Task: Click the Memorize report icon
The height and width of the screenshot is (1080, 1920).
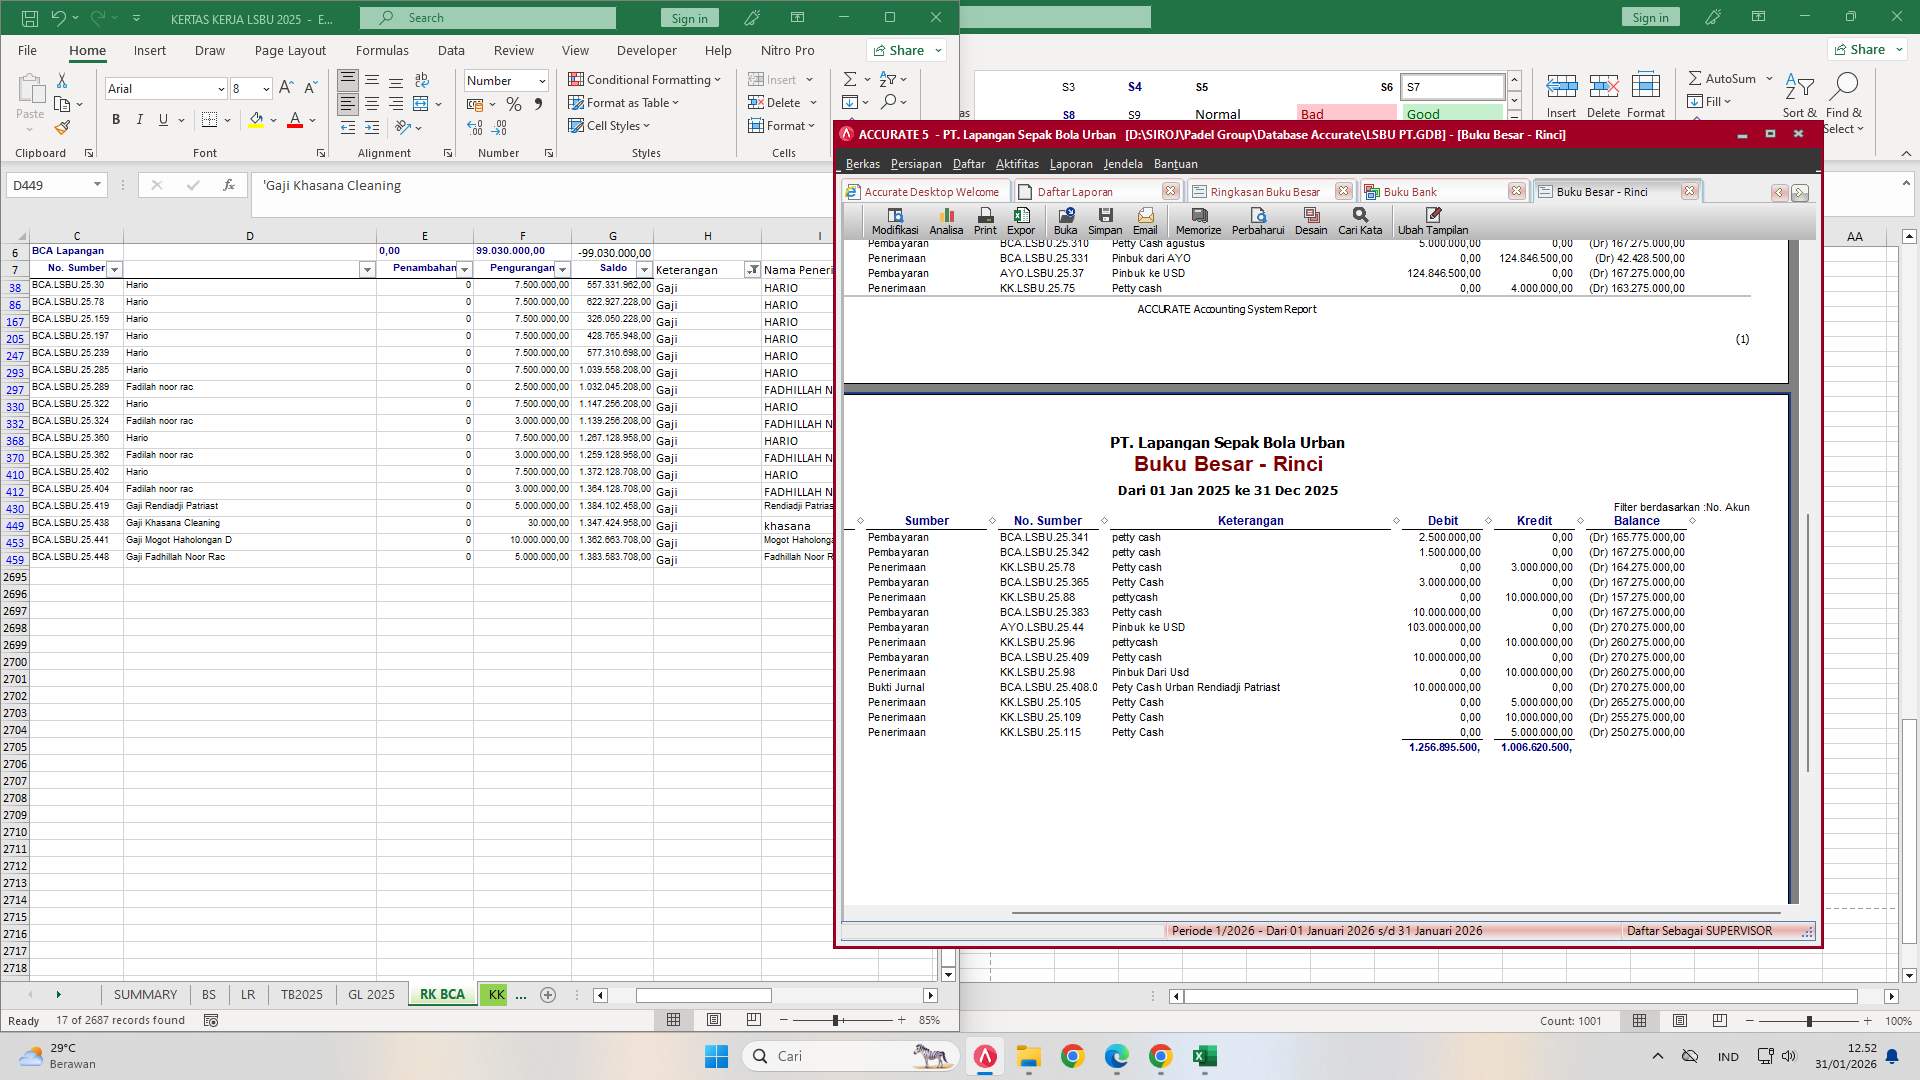Action: (x=1198, y=221)
